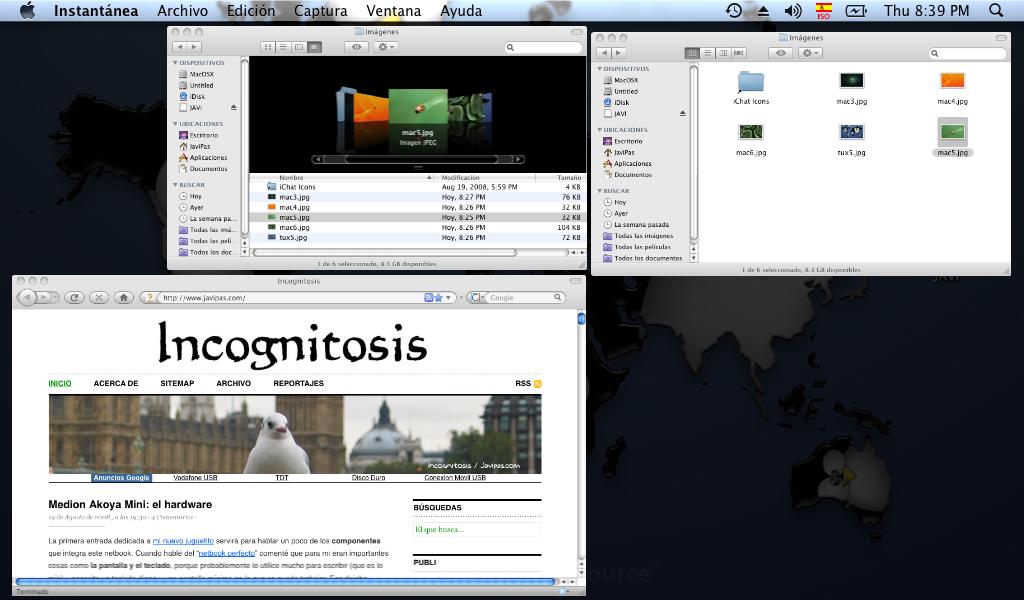The height and width of the screenshot is (600, 1024).
Task: Open the Captura menu
Action: (320, 10)
